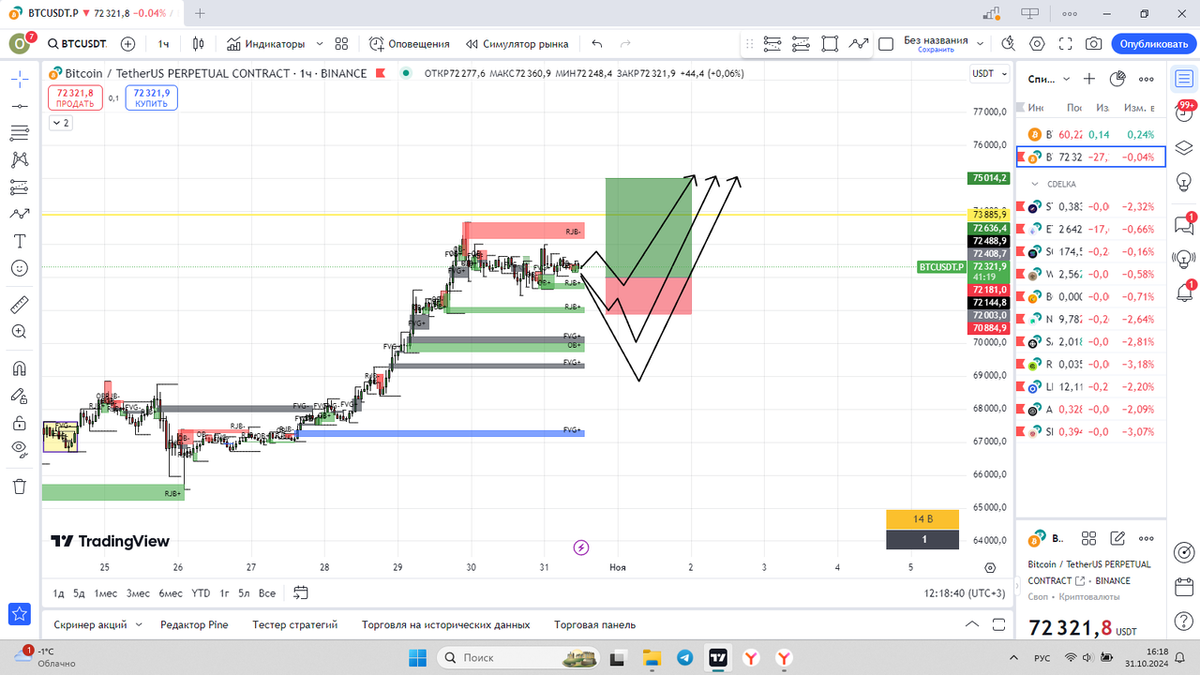Screen dimensions: 1200x675
Task: Expand watchlist name Спи... dropdown
Action: point(1050,78)
